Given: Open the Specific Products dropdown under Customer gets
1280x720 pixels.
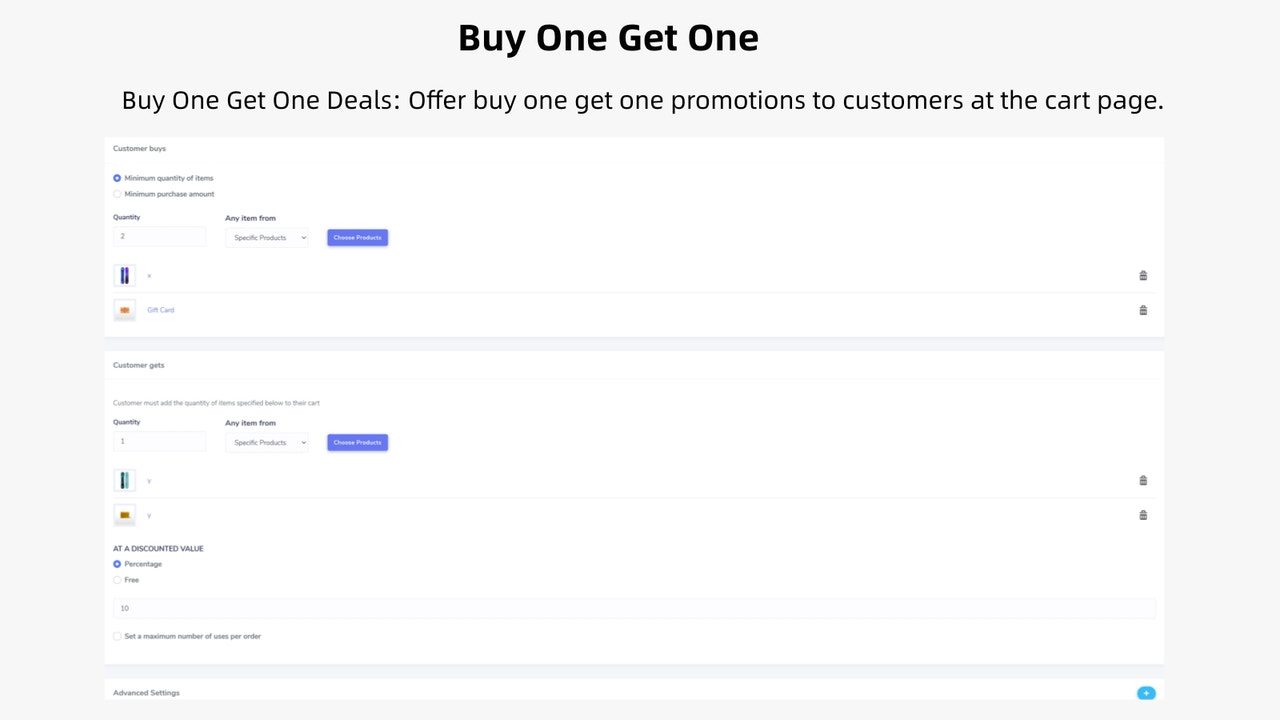Looking at the screenshot, I should point(266,442).
